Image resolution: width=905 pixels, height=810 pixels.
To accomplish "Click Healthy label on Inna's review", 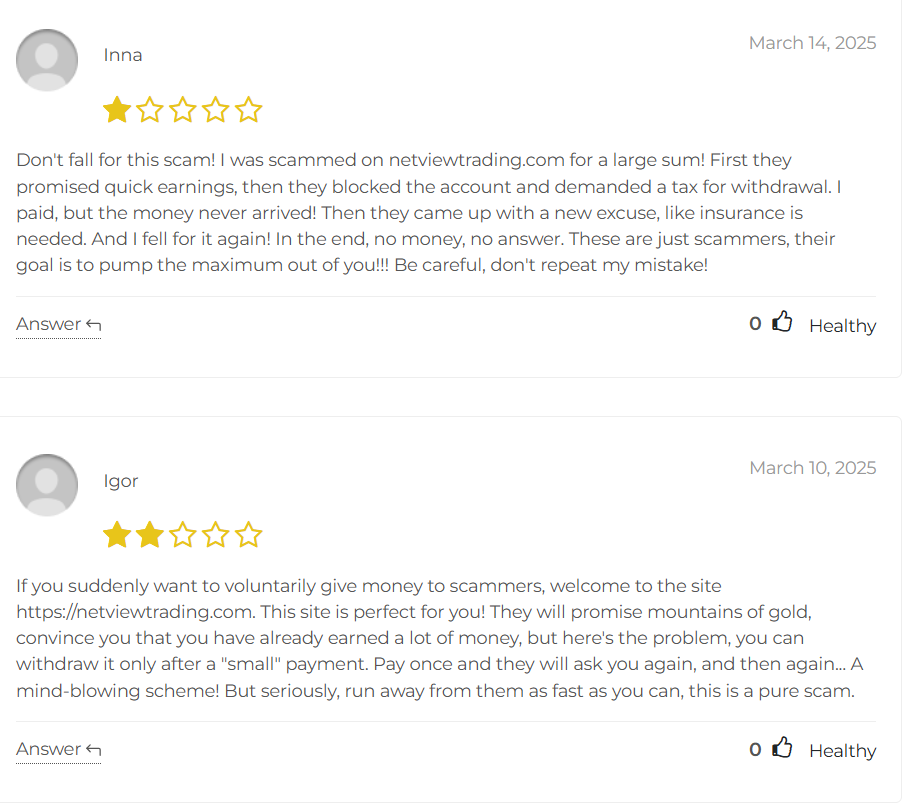I will [x=842, y=326].
